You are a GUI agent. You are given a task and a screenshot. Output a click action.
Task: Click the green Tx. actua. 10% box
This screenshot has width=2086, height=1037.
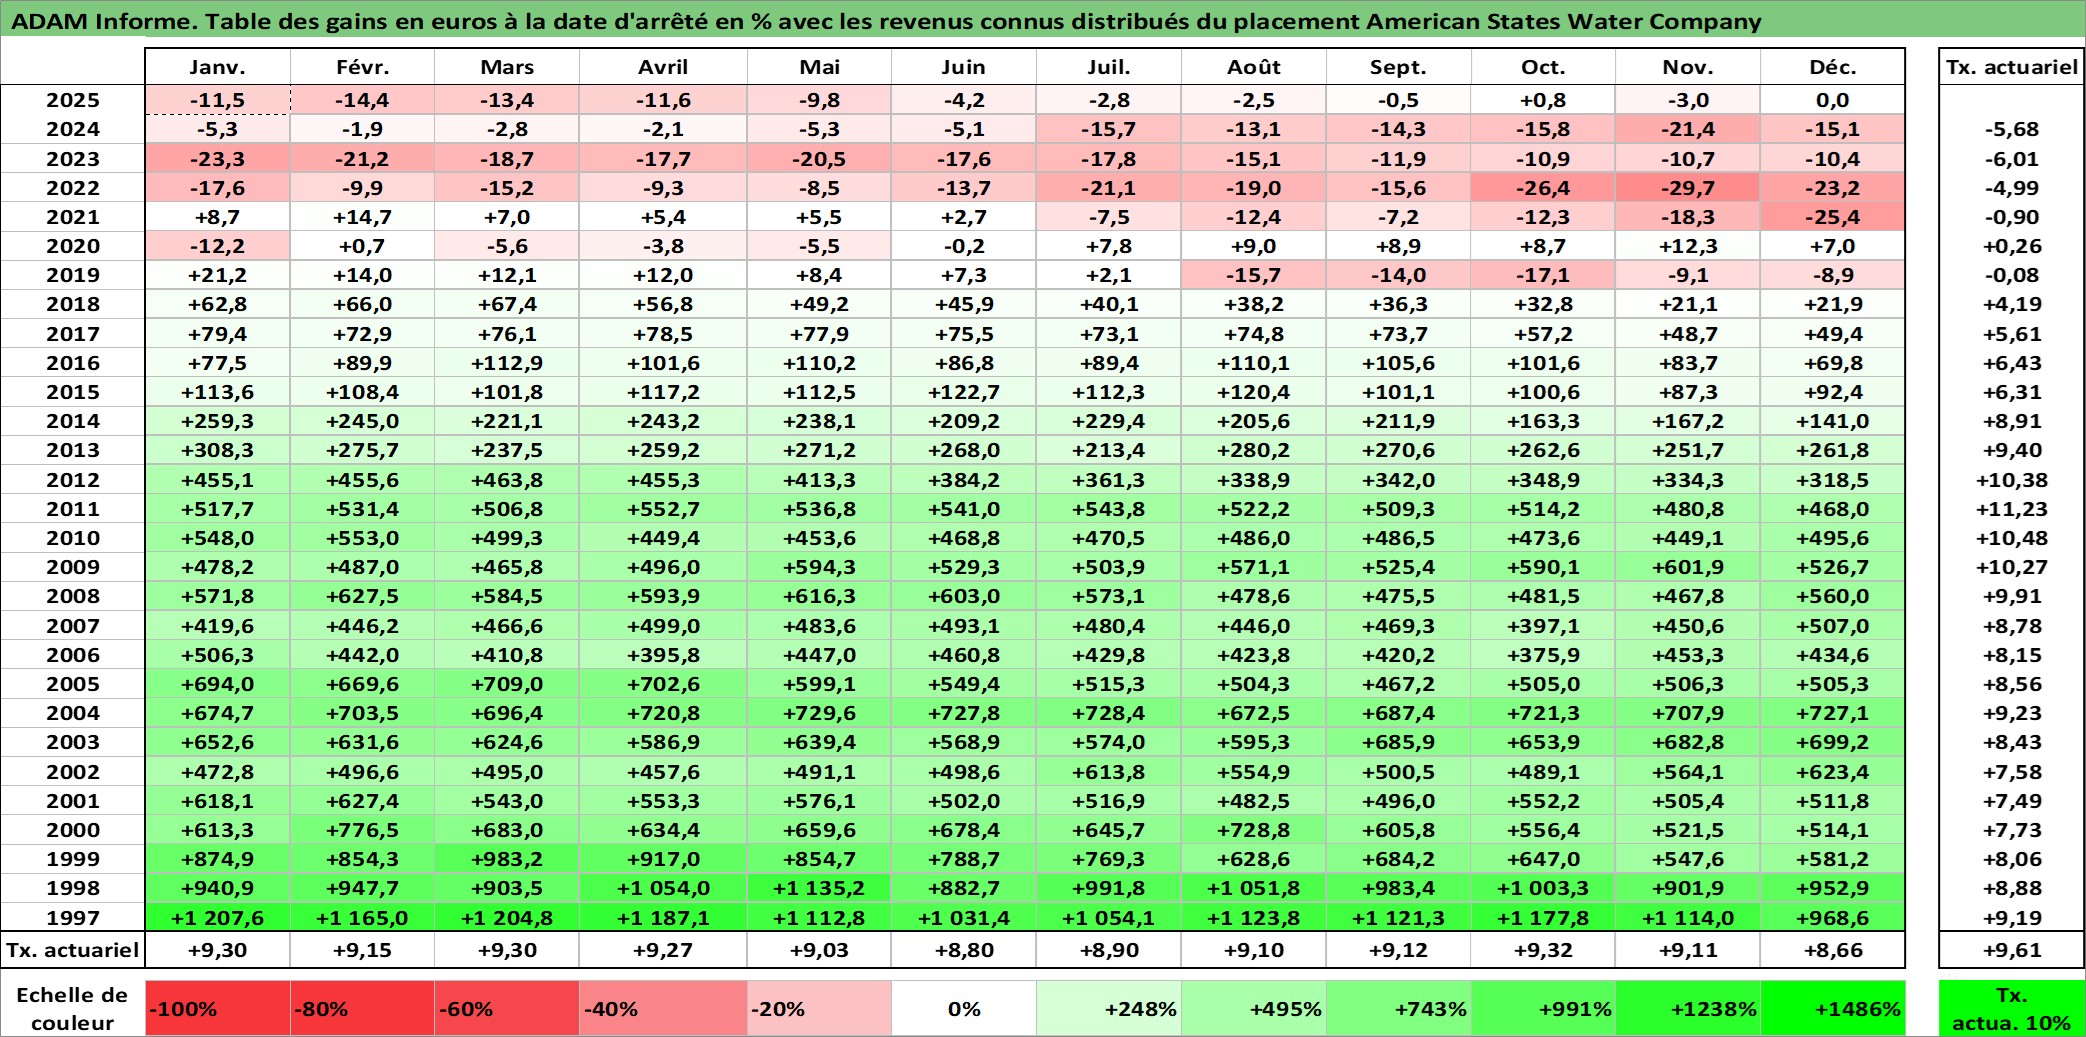[2012, 1008]
